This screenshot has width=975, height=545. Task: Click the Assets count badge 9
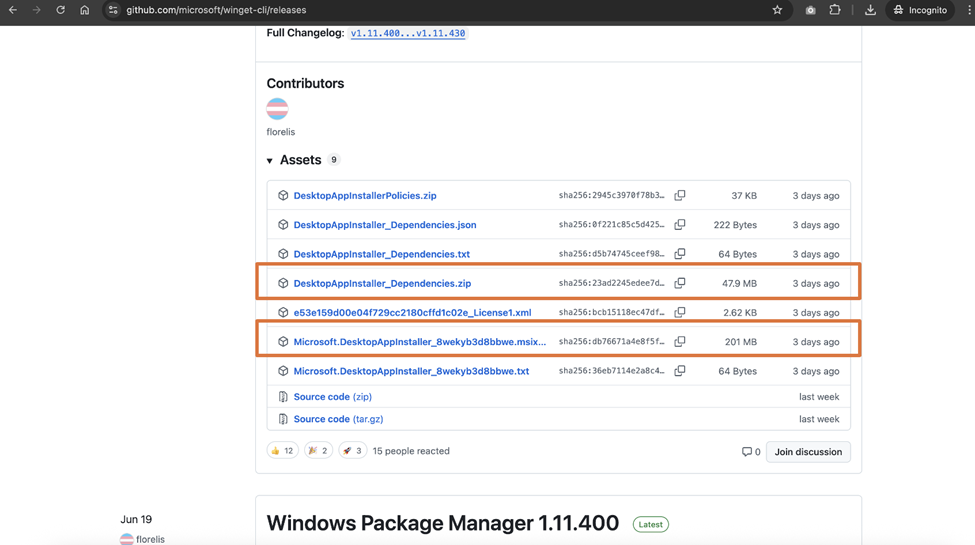pos(334,160)
